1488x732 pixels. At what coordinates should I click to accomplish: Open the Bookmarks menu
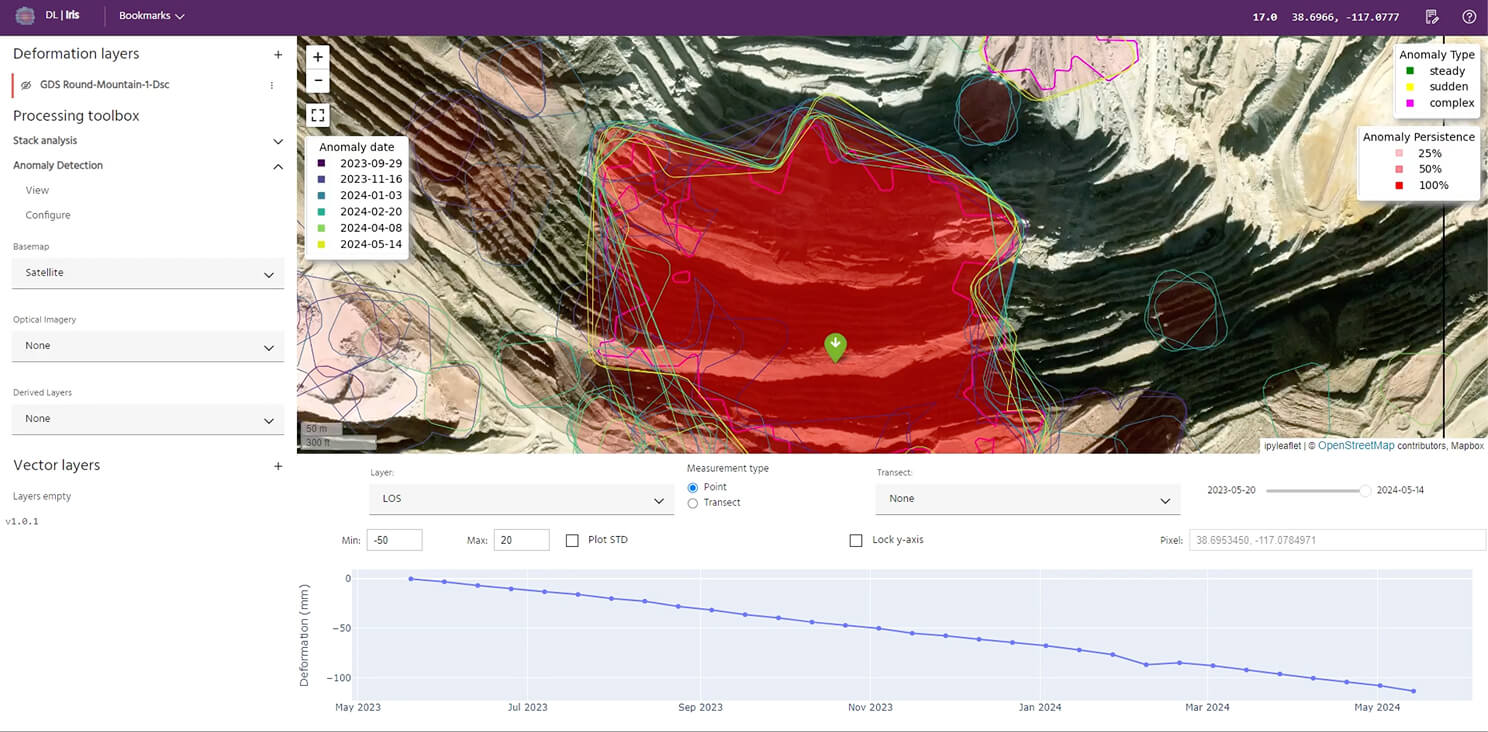click(x=151, y=16)
